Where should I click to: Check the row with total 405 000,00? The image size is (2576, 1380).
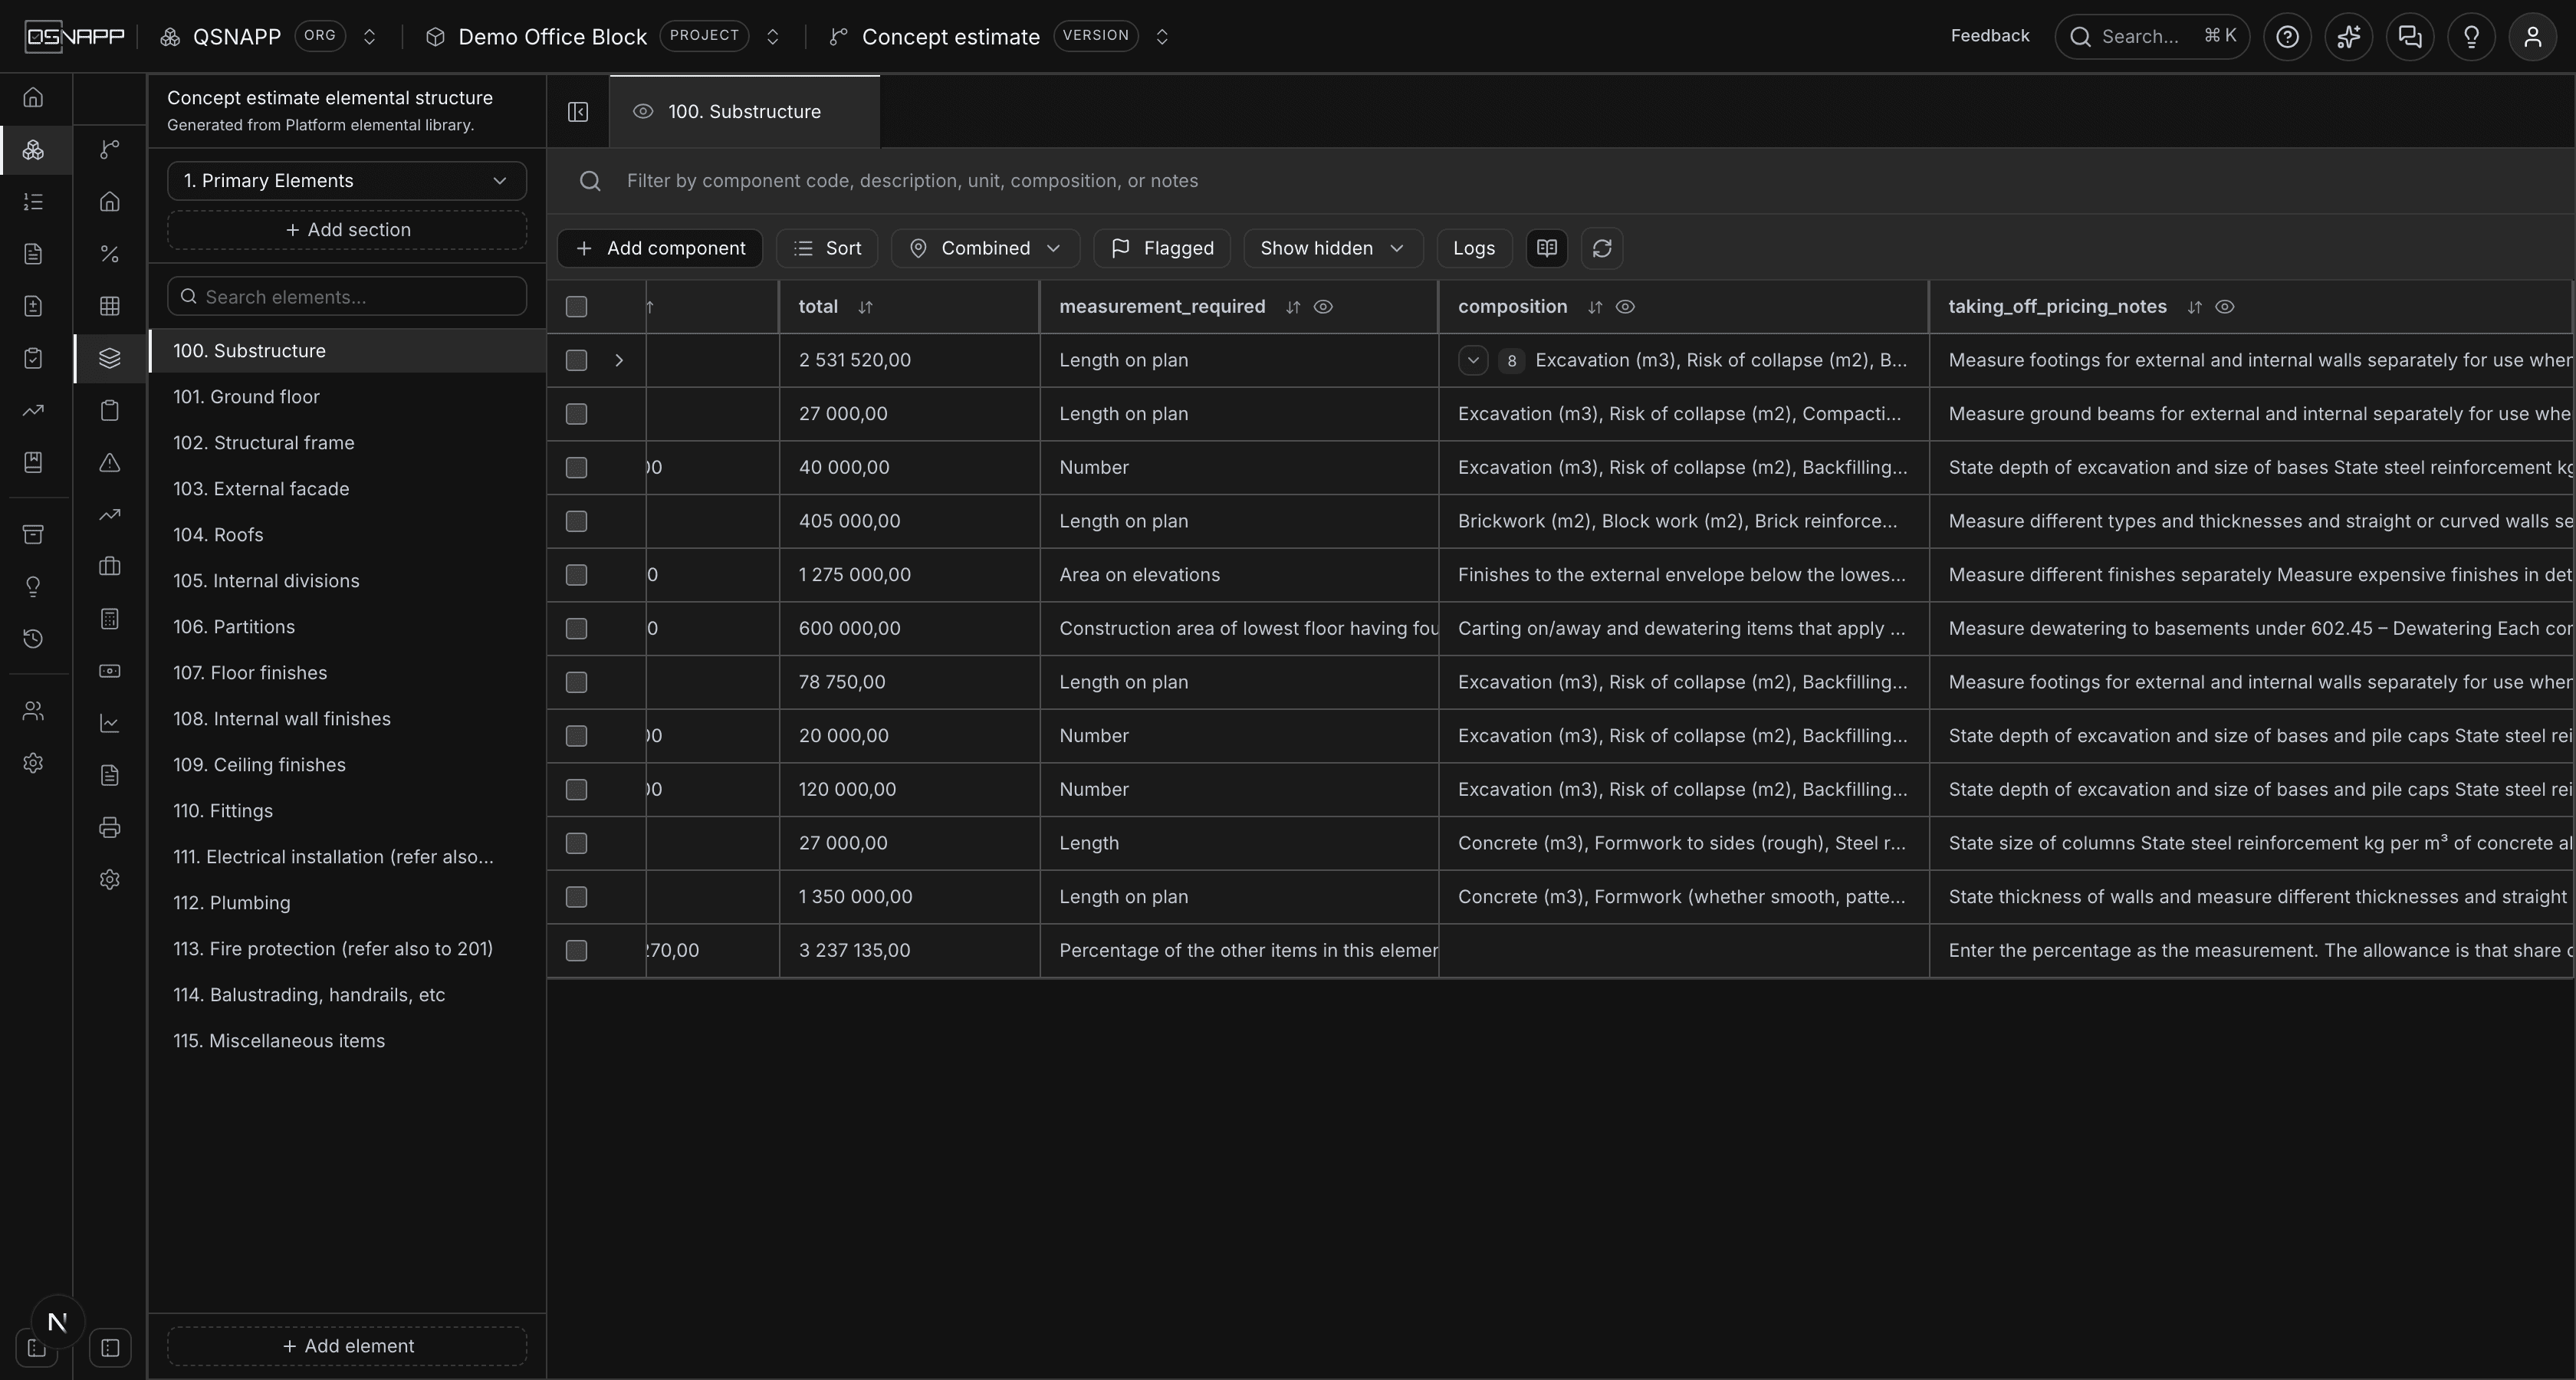[576, 521]
